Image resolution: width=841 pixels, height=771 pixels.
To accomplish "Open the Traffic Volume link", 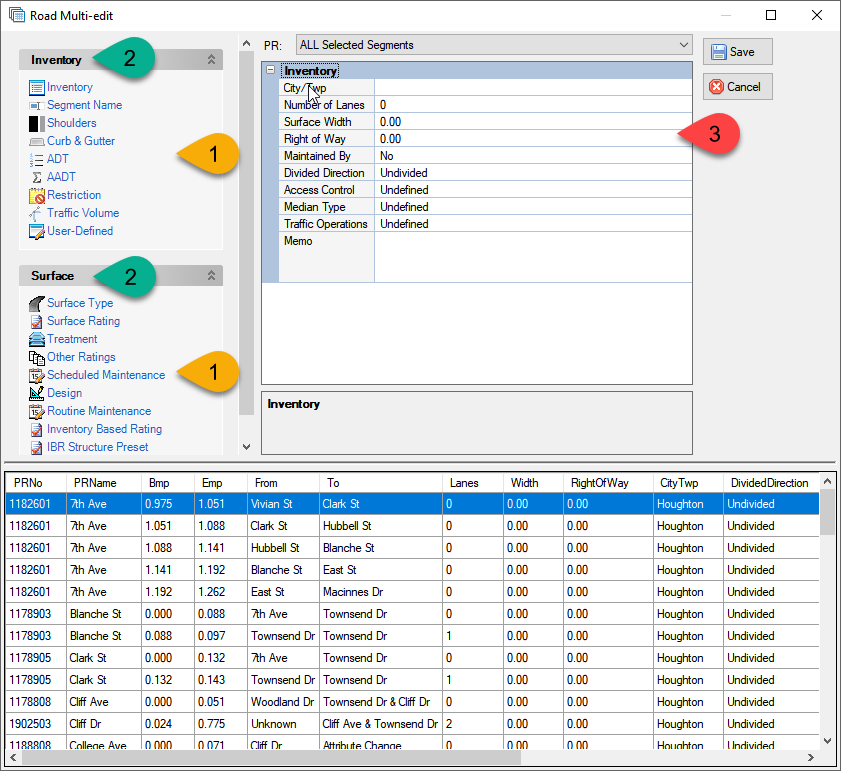I will point(83,213).
